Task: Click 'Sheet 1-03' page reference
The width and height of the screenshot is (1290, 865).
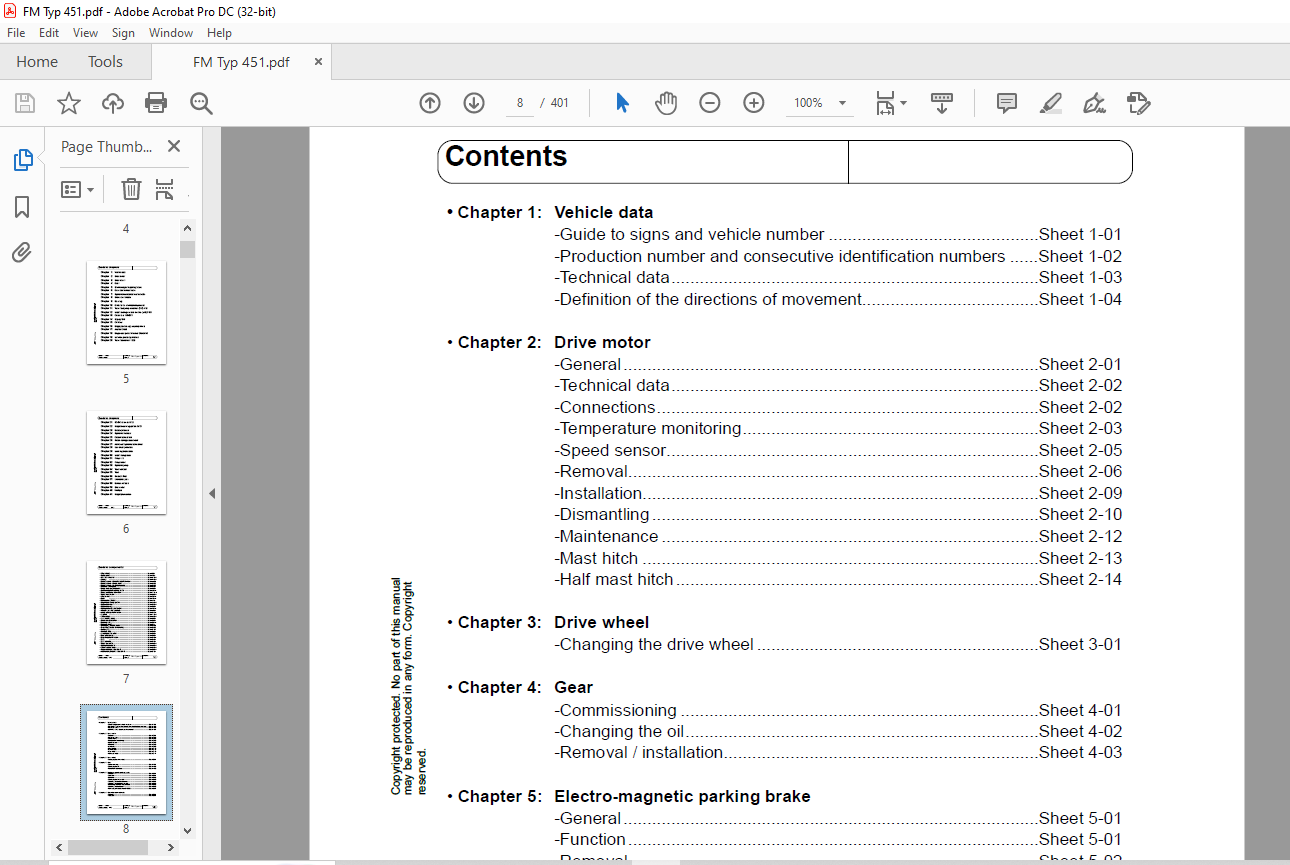Action: pos(1080,278)
